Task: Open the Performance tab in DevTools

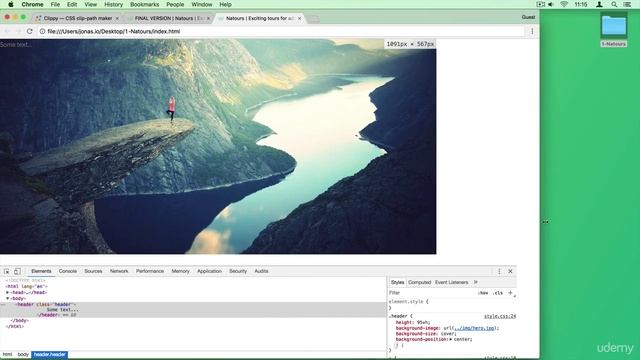Action: tap(150, 271)
